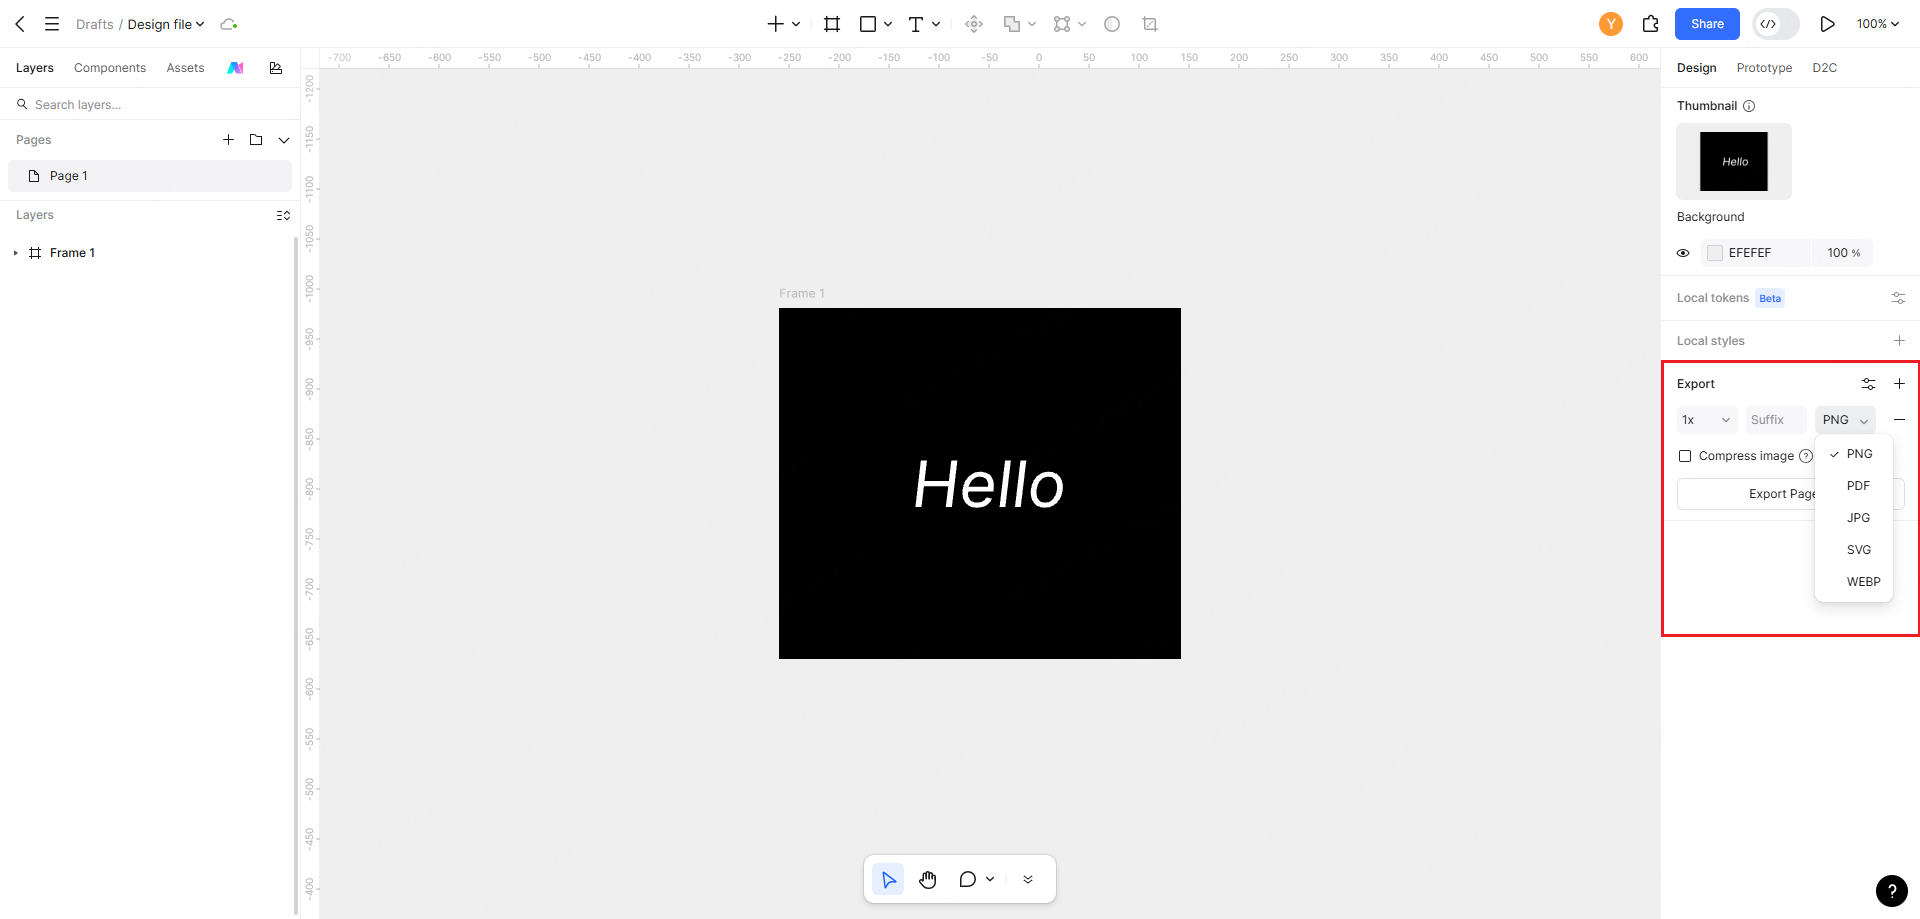
Task: Add a local style with plus
Action: point(1899,341)
